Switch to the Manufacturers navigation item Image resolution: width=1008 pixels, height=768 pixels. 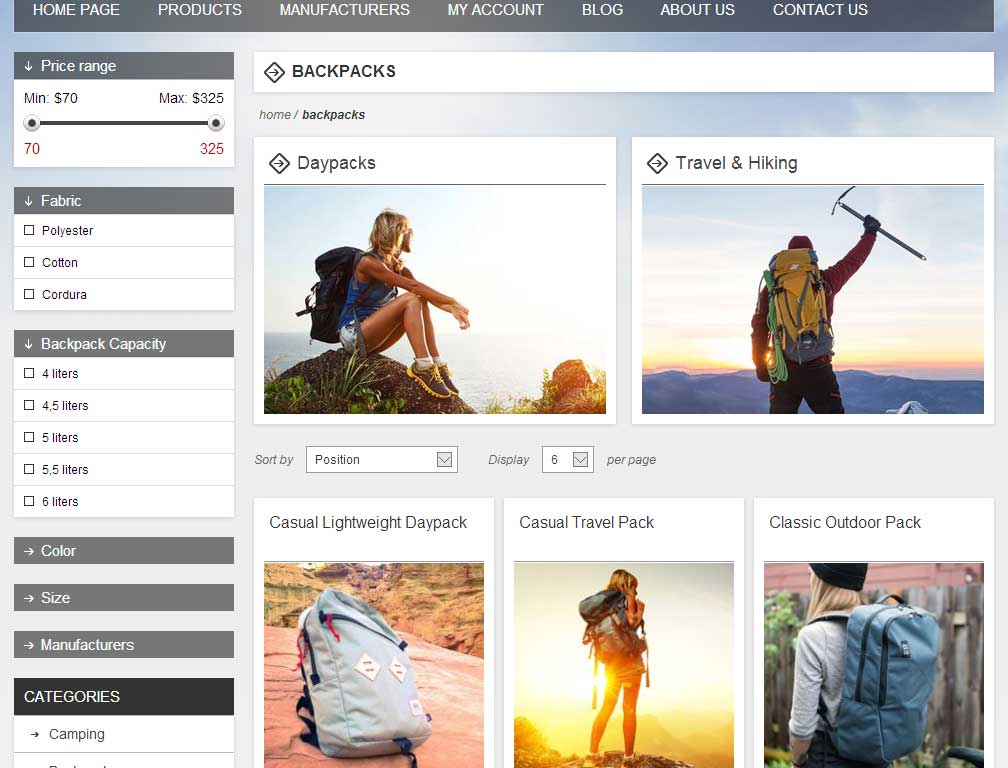[344, 10]
